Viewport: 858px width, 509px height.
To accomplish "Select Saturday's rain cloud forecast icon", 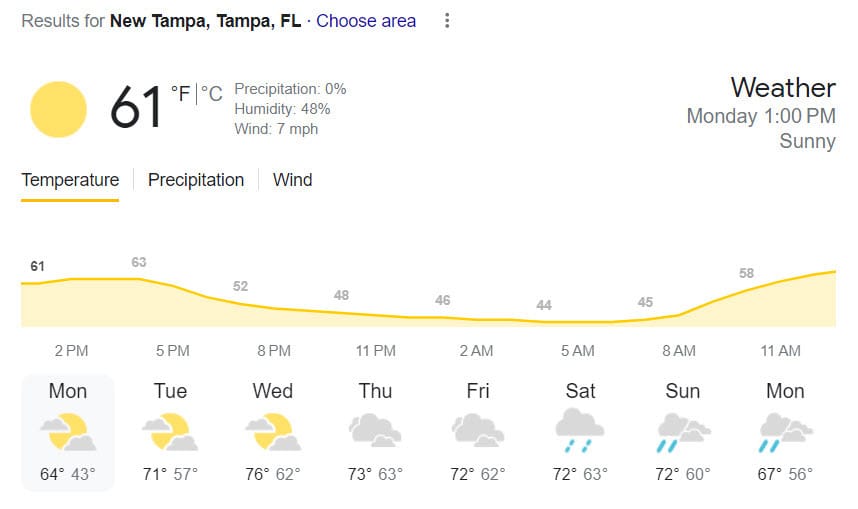I will point(580,430).
